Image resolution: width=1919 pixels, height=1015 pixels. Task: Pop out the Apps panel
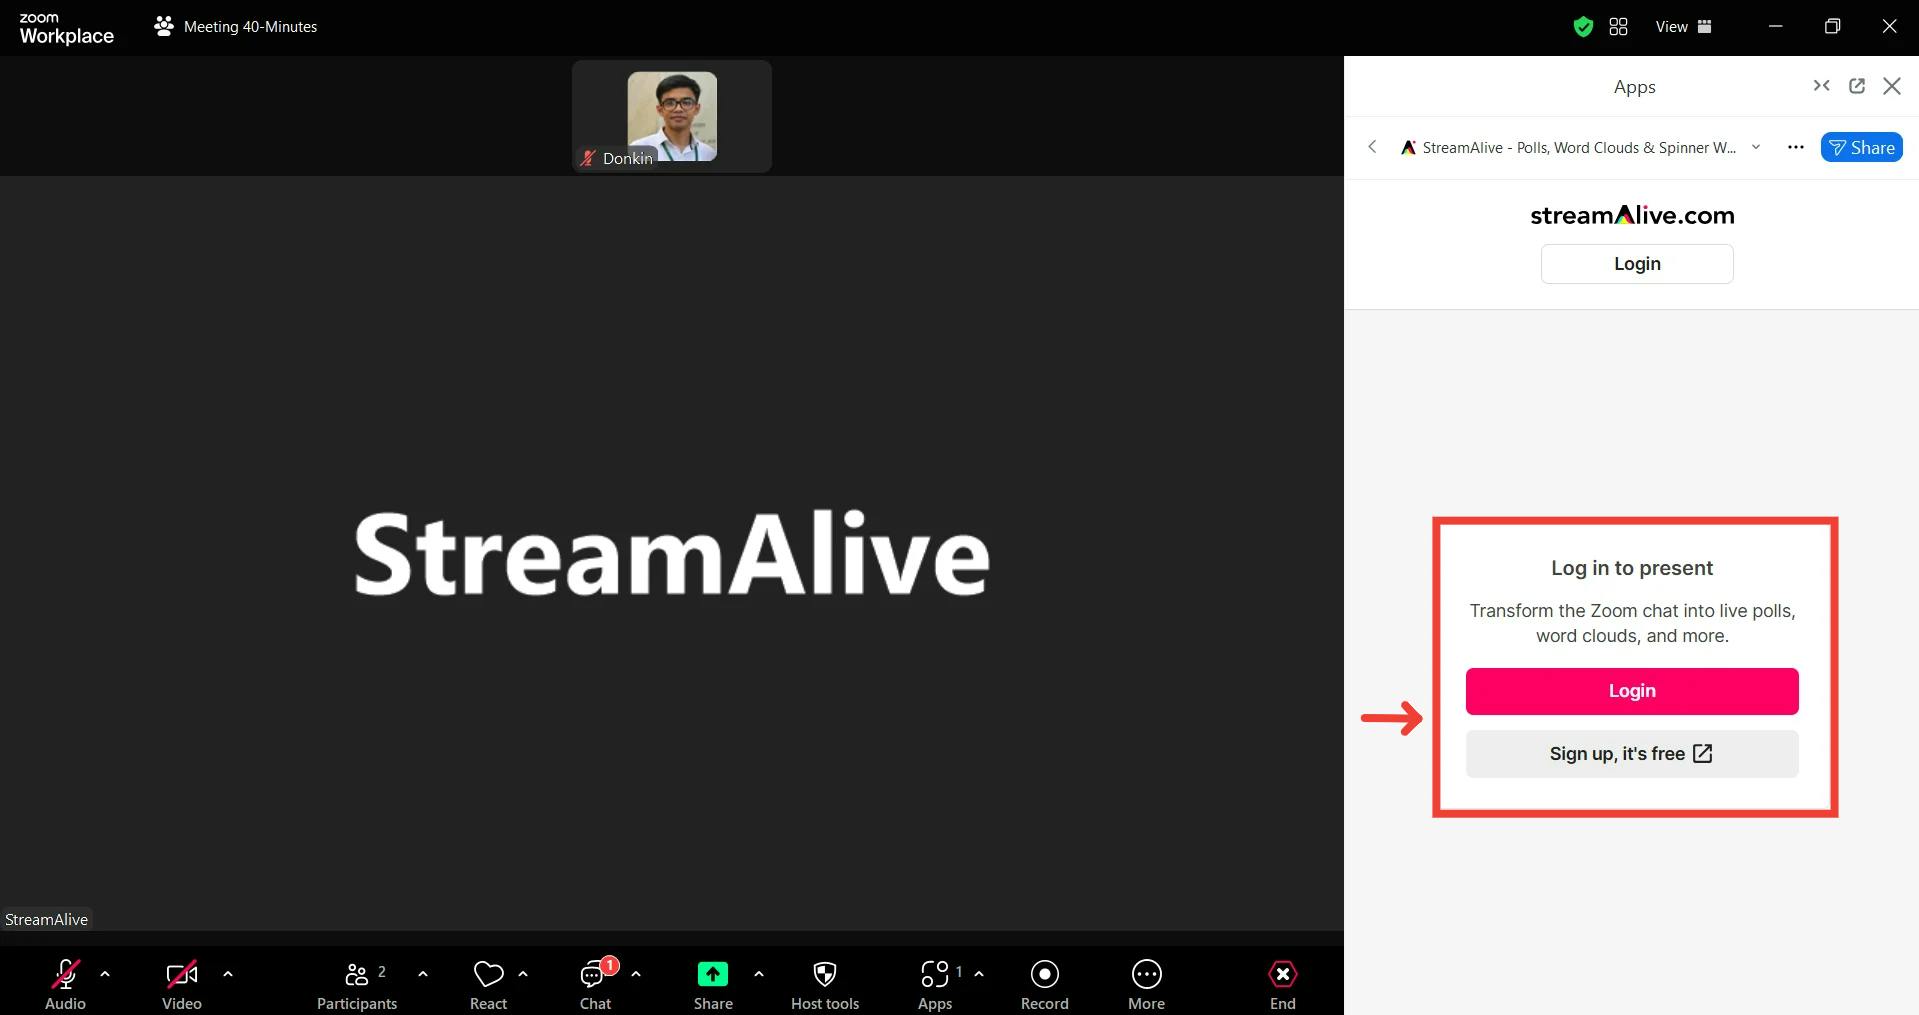(x=1857, y=86)
